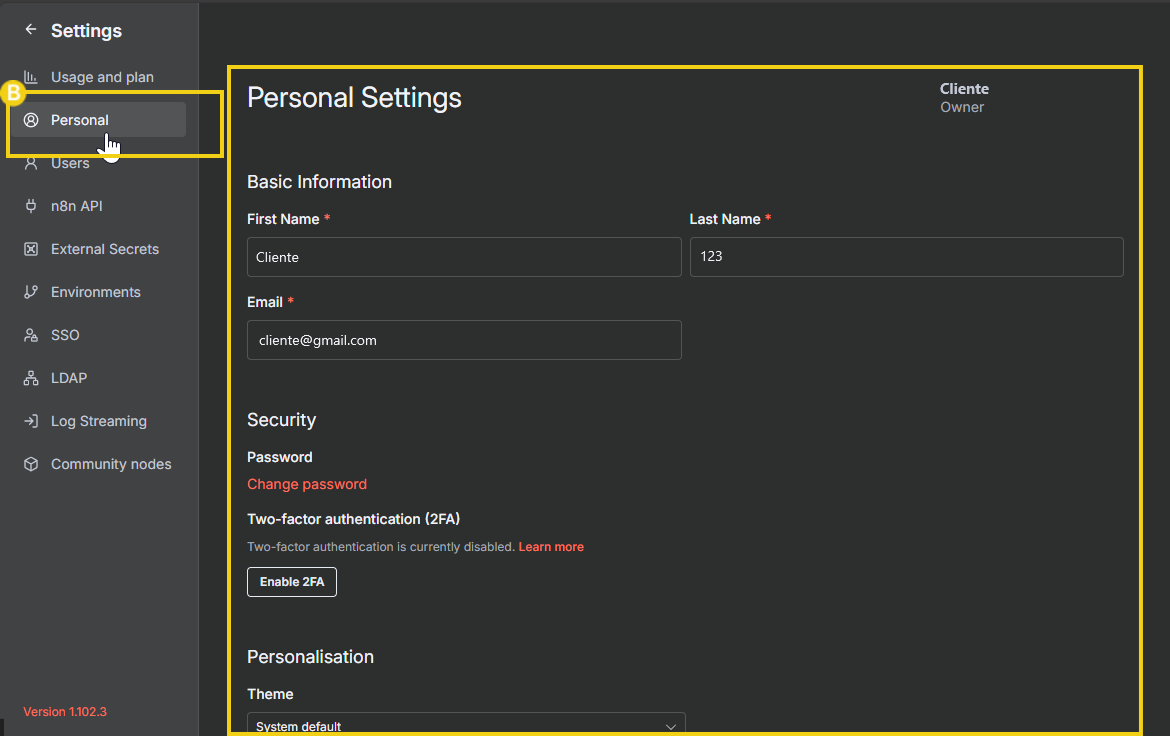Click the Usage and plan chart icon
The width and height of the screenshot is (1170, 736).
31,77
